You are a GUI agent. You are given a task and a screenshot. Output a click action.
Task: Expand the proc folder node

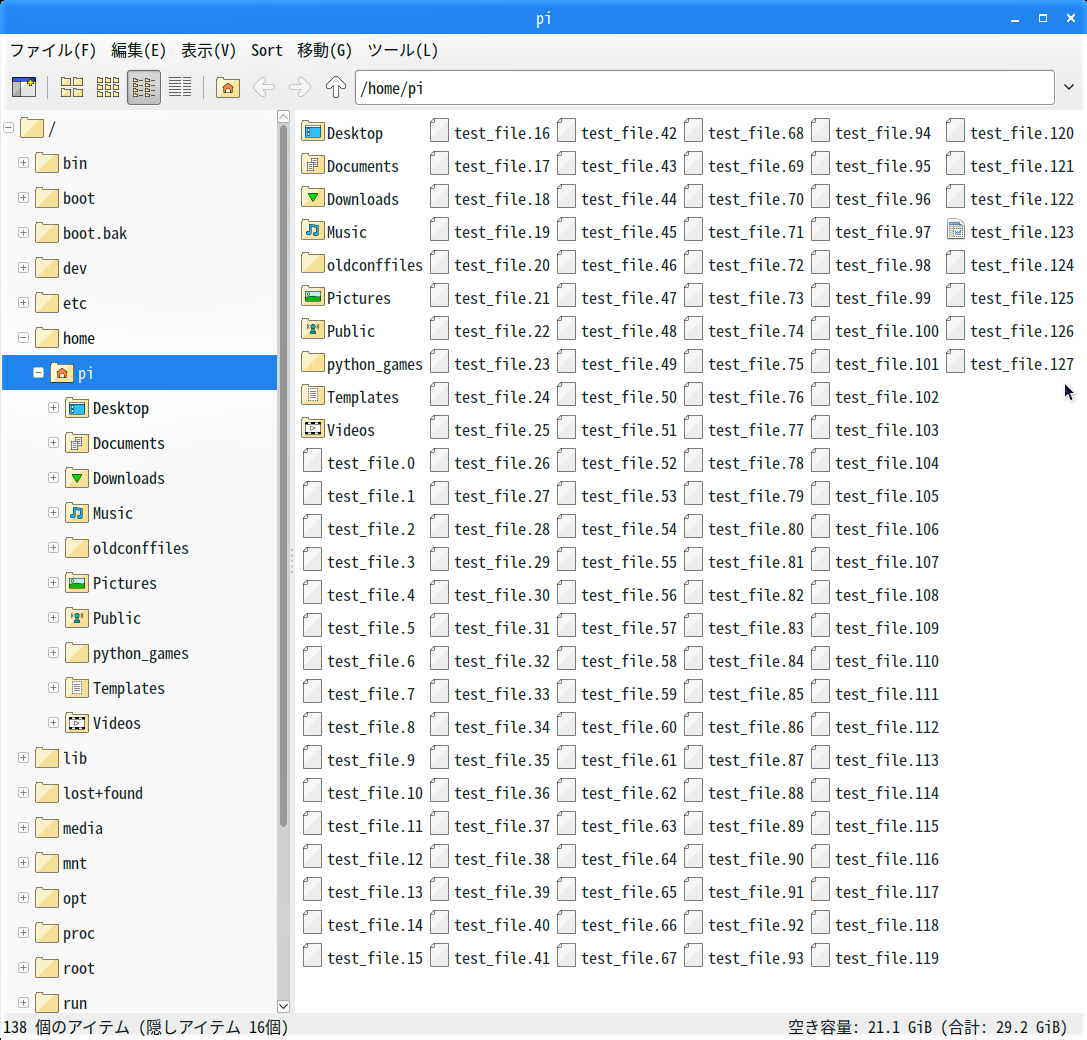tap(24, 933)
